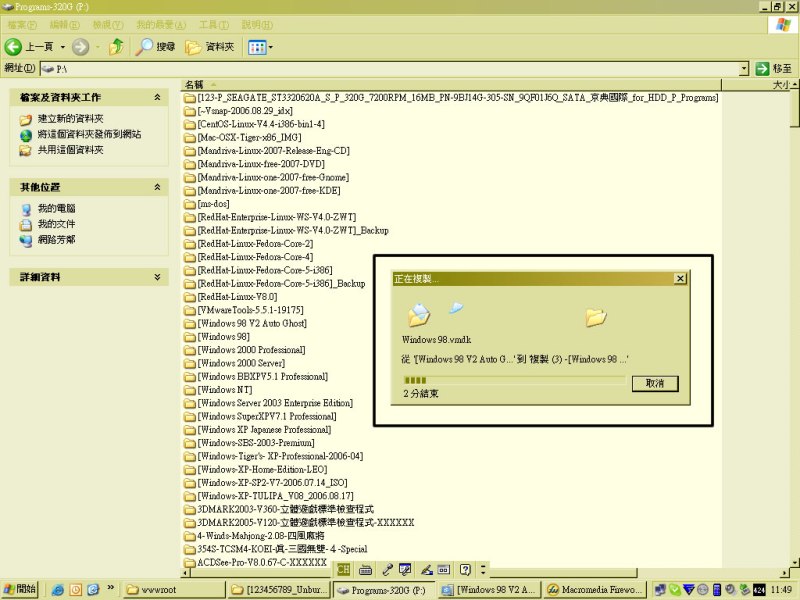Image resolution: width=800 pixels, height=600 pixels.
Task: Open the 搜尋 search pane
Action: pyautogui.click(x=156, y=47)
